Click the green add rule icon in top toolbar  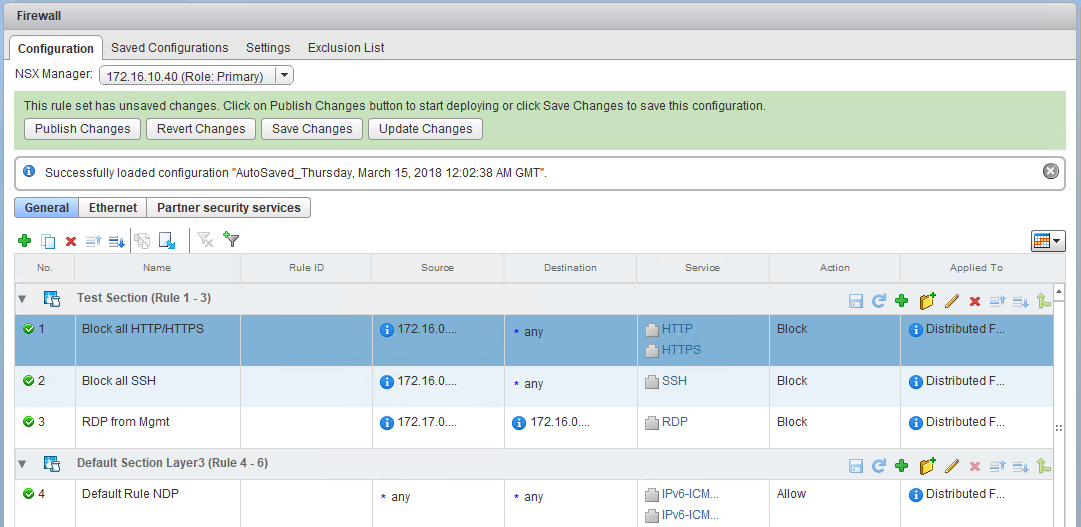click(24, 241)
